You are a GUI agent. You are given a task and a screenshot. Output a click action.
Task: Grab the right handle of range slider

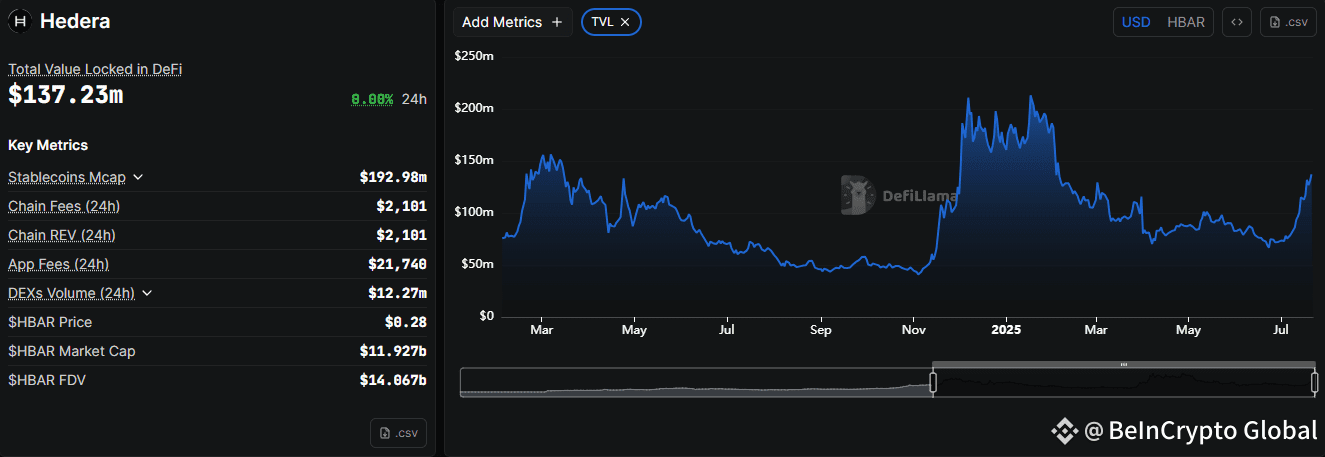[1315, 382]
